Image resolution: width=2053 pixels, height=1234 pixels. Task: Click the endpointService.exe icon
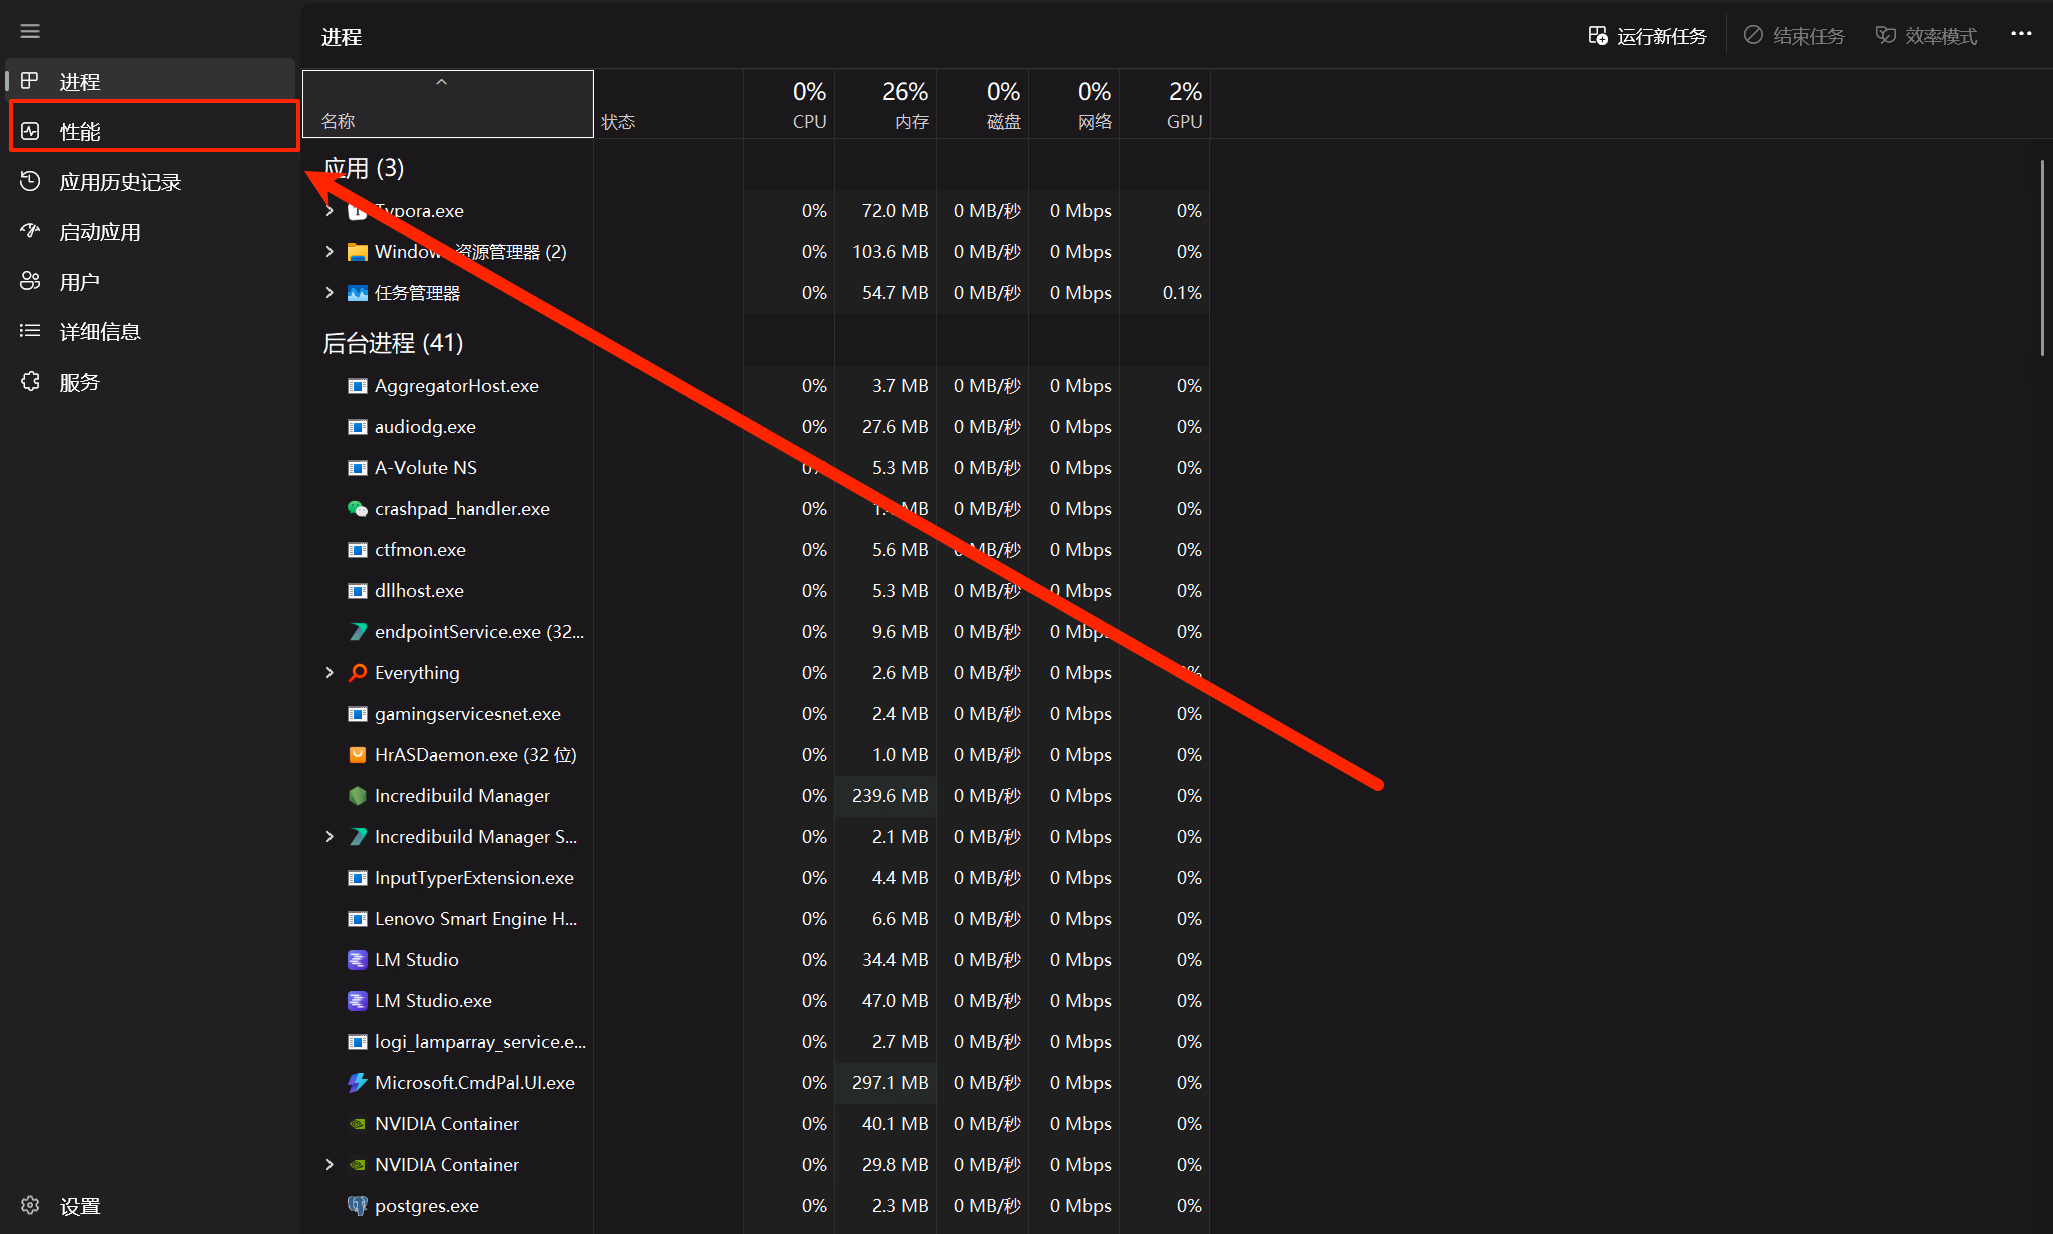coord(357,632)
